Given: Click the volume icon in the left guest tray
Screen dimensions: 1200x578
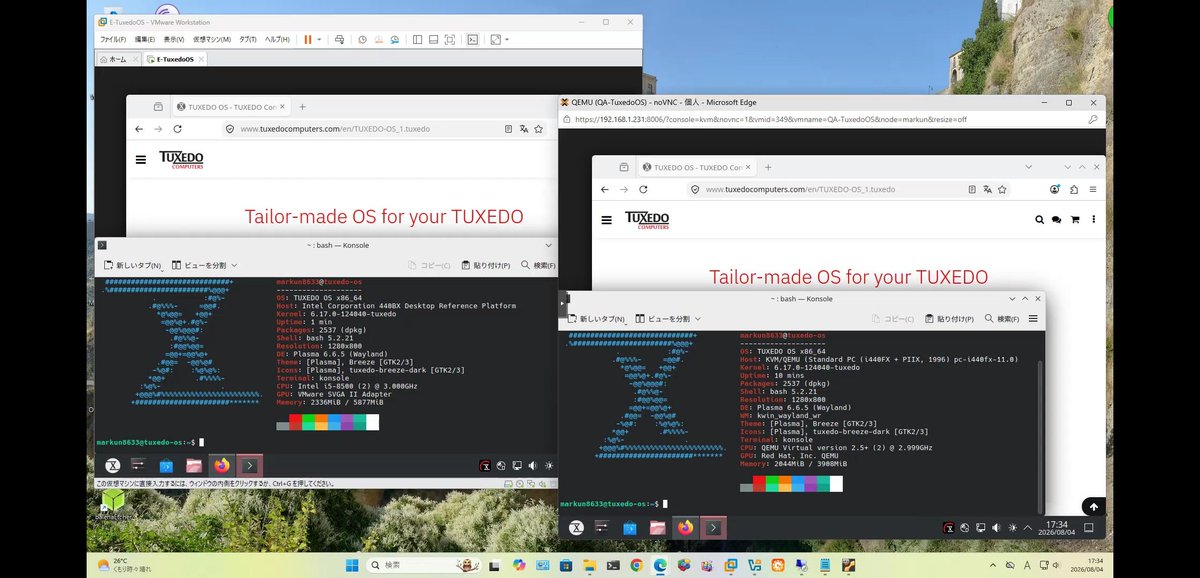Looking at the screenshot, I should click(x=533, y=465).
